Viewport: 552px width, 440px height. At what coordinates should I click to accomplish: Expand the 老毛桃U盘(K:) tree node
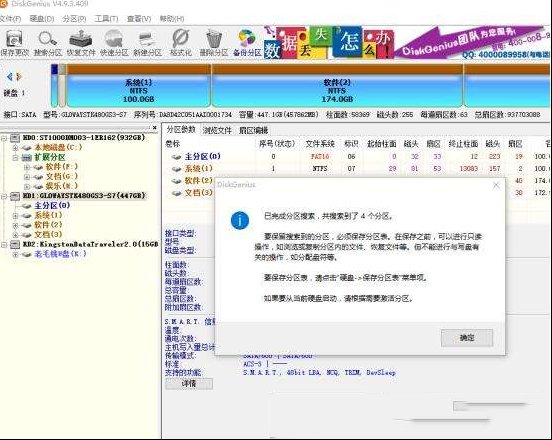(x=15, y=254)
